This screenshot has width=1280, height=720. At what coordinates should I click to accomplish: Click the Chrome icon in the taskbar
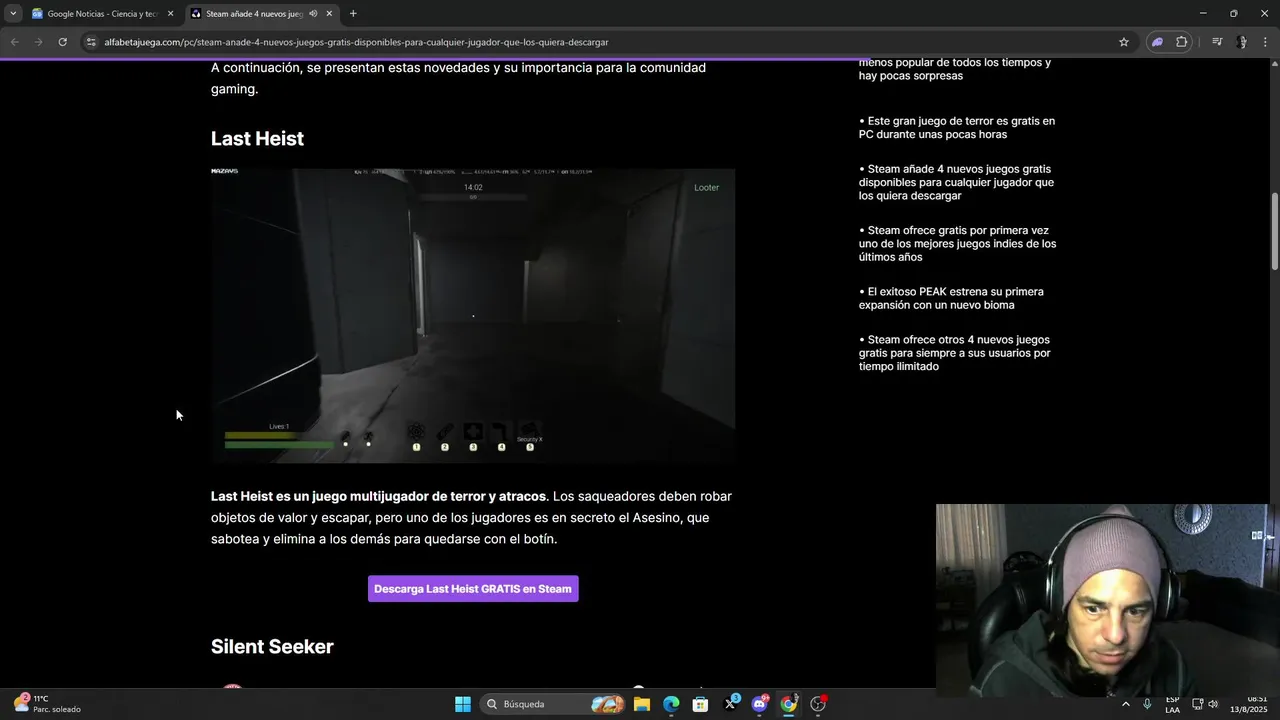pyautogui.click(x=789, y=704)
